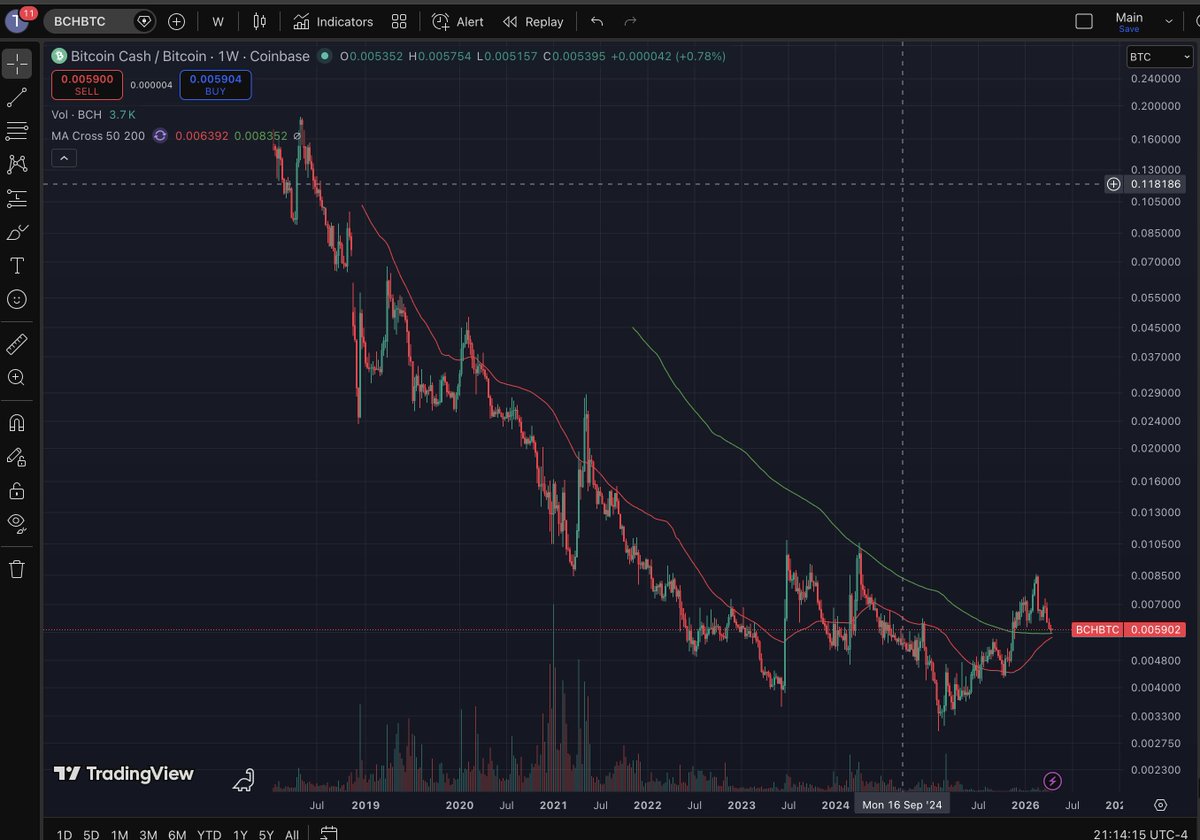The image size is (1200, 840).
Task: Click the MA Cross refresh icon
Action: pos(160,135)
